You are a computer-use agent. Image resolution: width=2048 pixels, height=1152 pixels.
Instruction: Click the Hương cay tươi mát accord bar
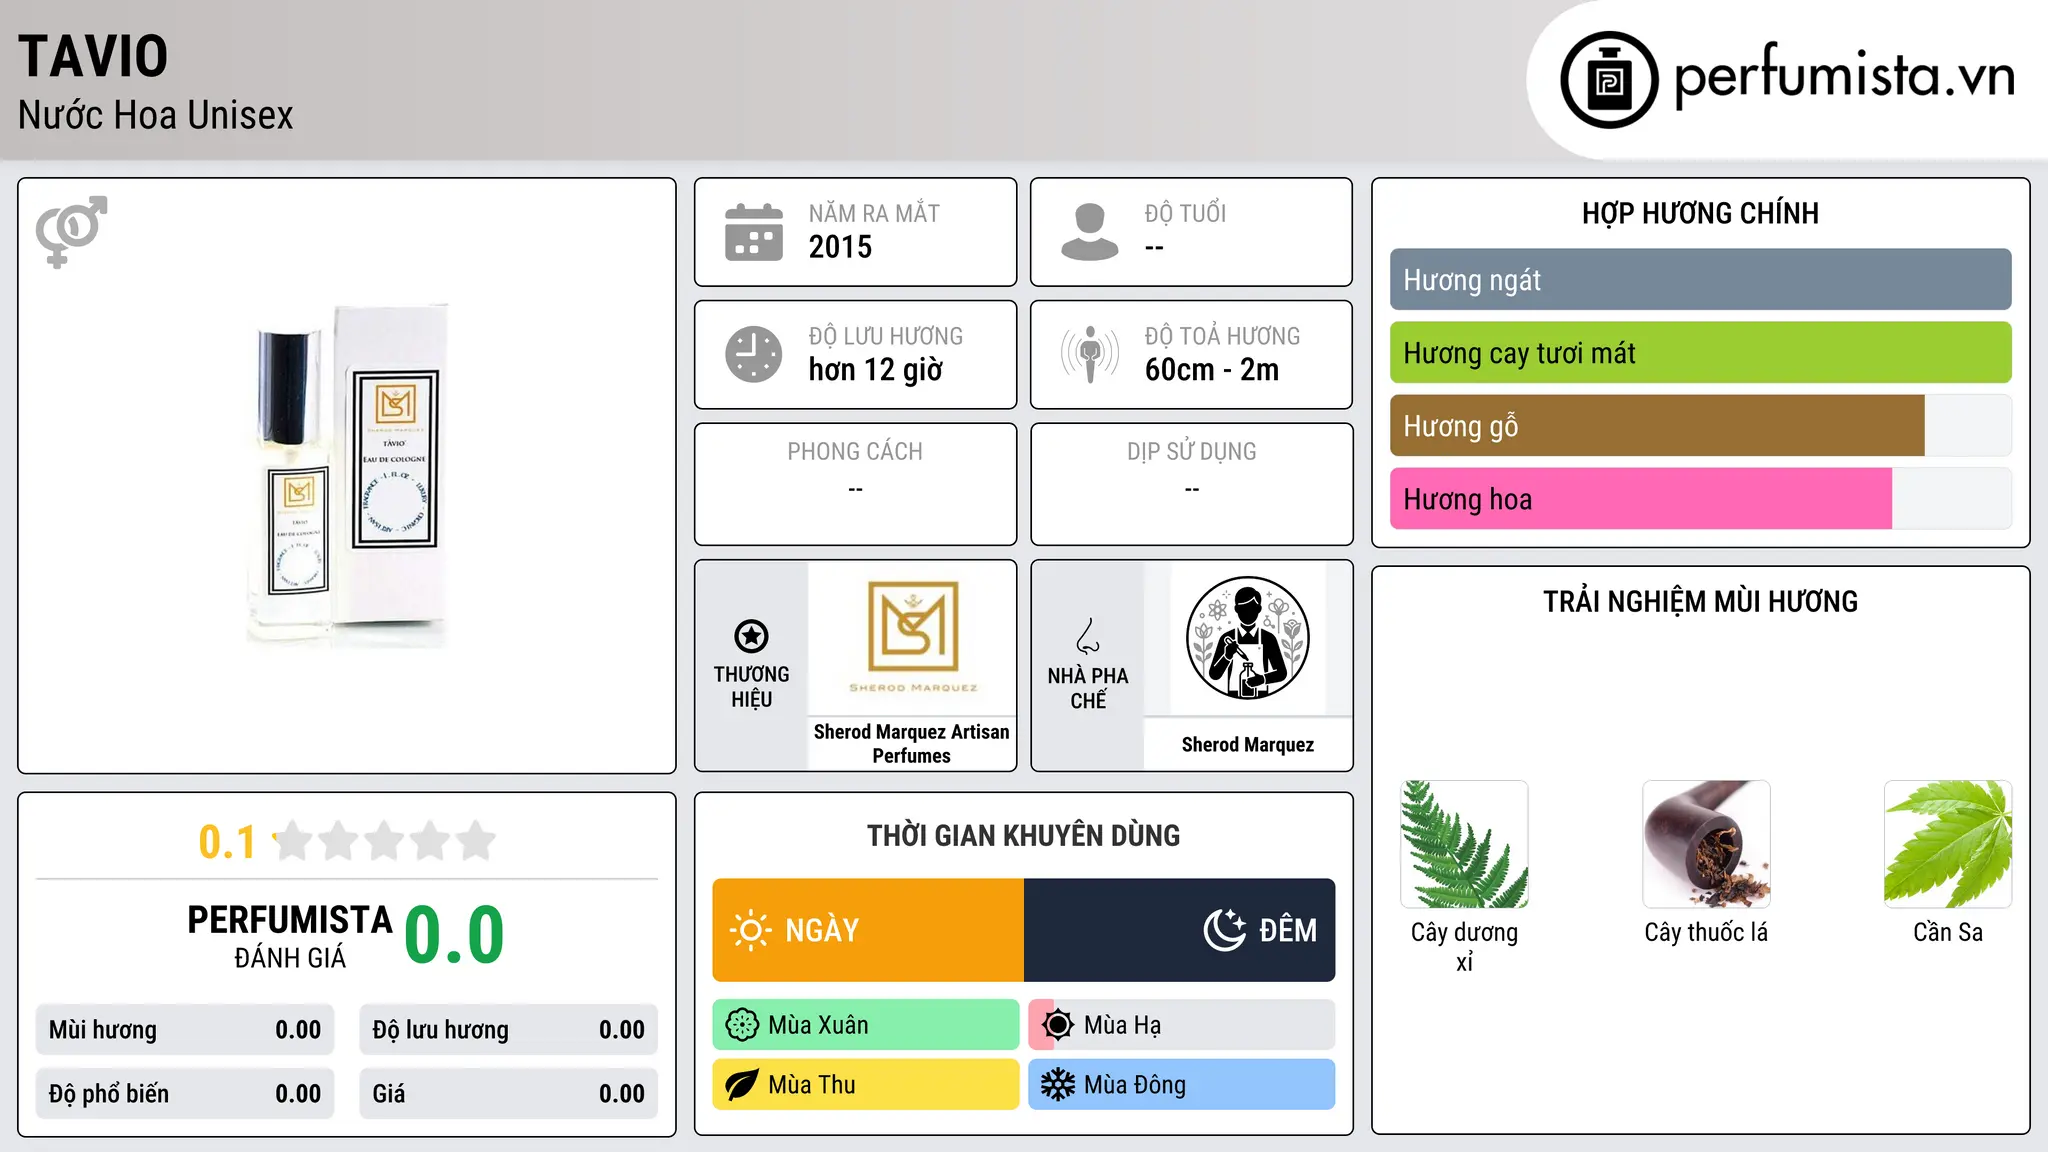1701,353
